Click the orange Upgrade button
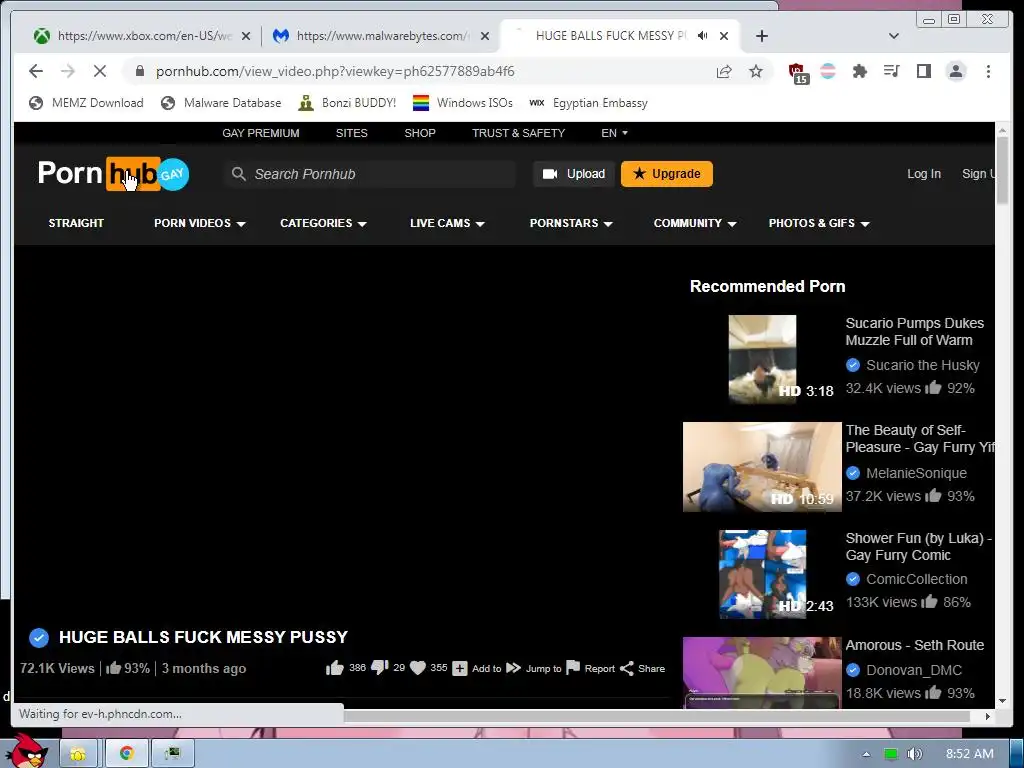This screenshot has height=768, width=1024. (x=667, y=174)
